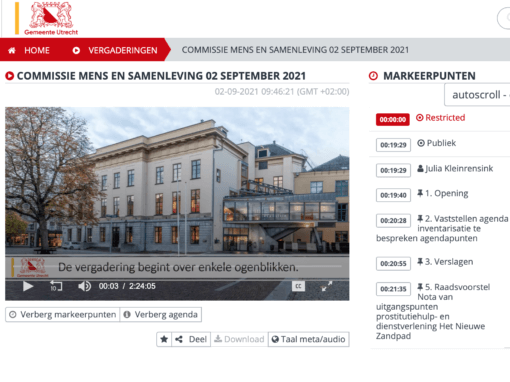Jump to 00:21:35 timestamp

(393, 289)
